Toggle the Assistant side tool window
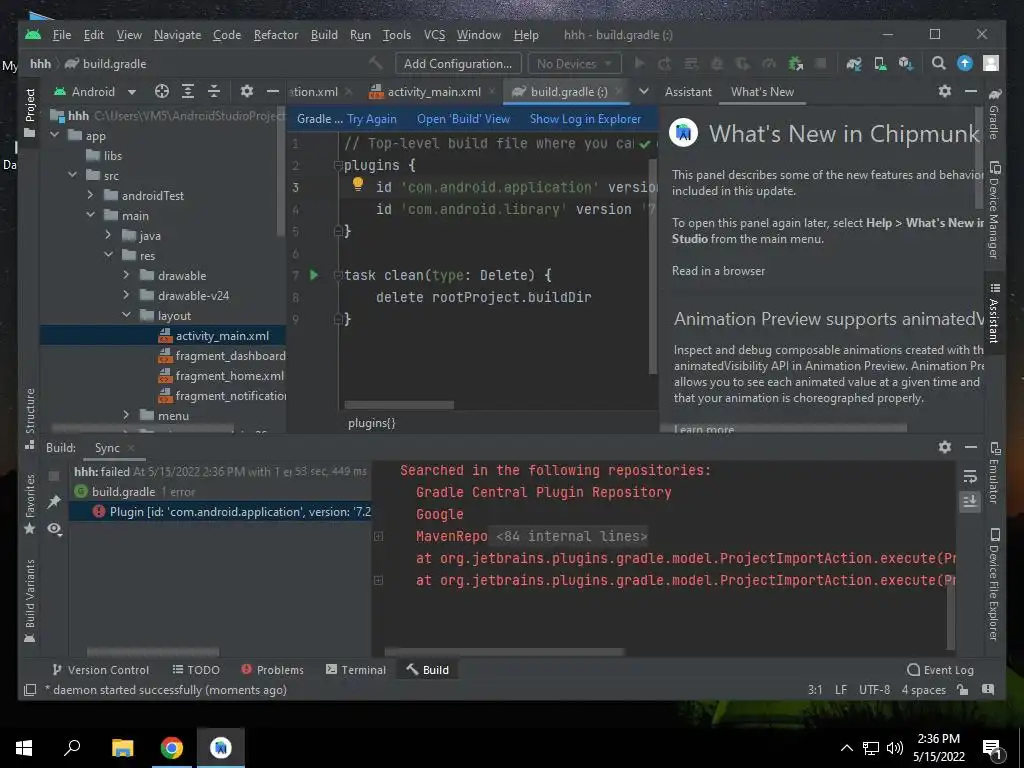The image size is (1024, 768). click(994, 313)
